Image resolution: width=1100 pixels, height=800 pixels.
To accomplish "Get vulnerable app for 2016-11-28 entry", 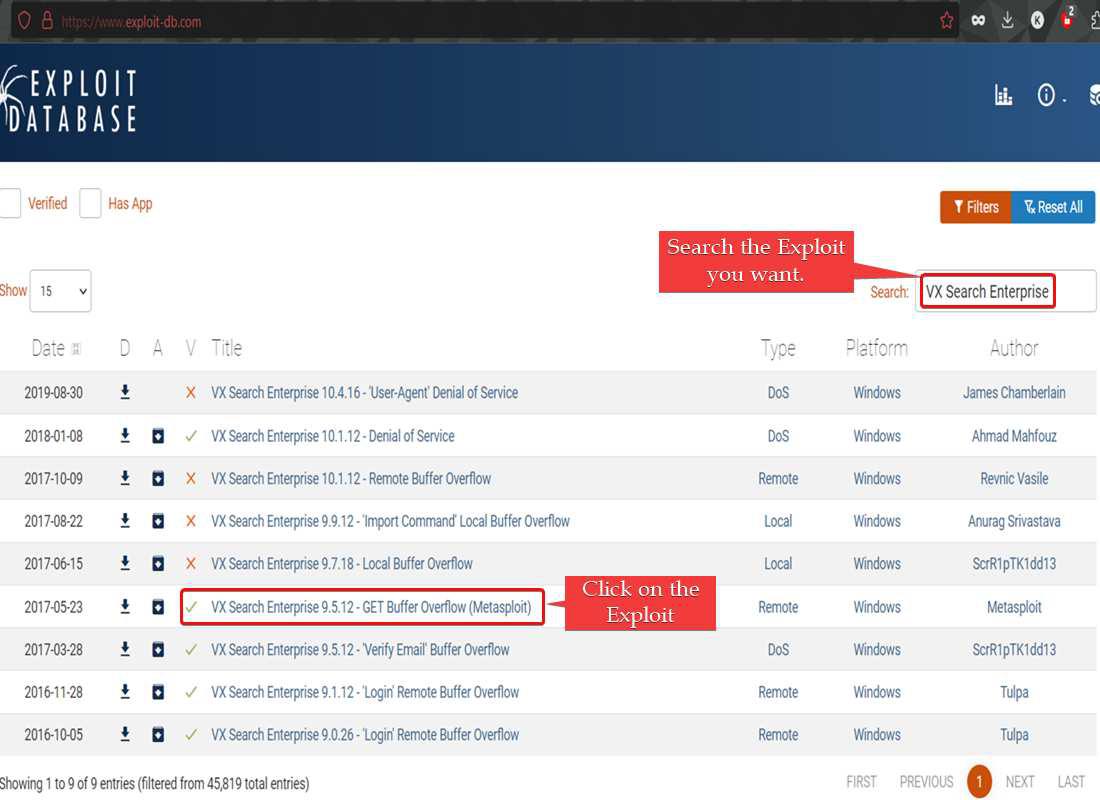I will (x=159, y=693).
